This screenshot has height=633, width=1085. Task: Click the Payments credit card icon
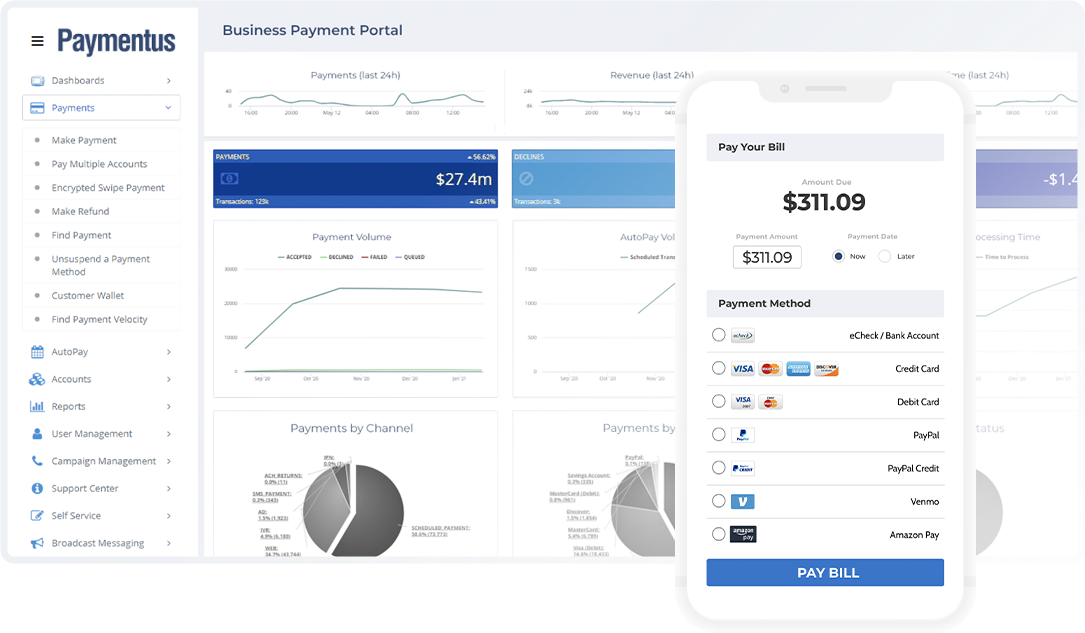pos(37,108)
